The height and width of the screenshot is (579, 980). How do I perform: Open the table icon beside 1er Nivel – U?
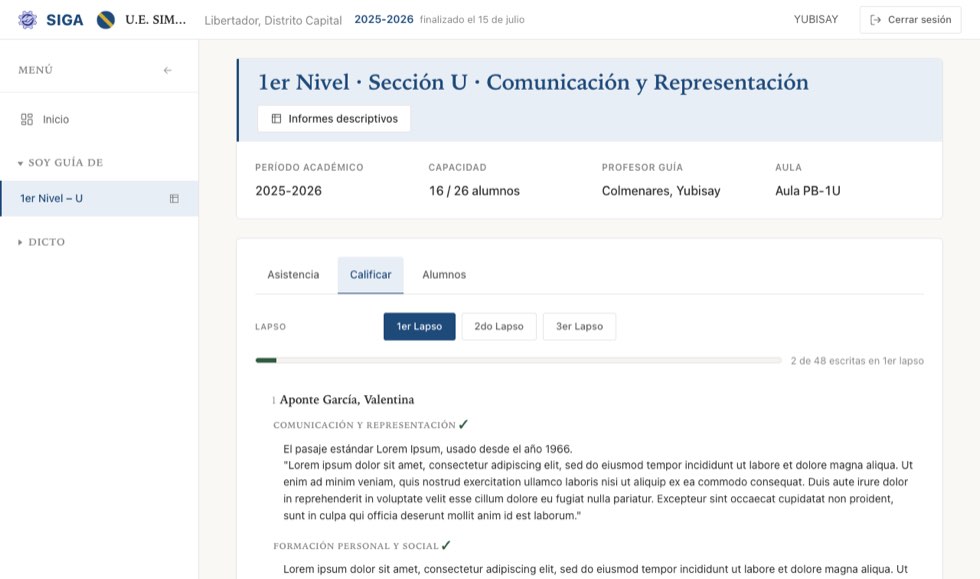pyautogui.click(x=174, y=199)
